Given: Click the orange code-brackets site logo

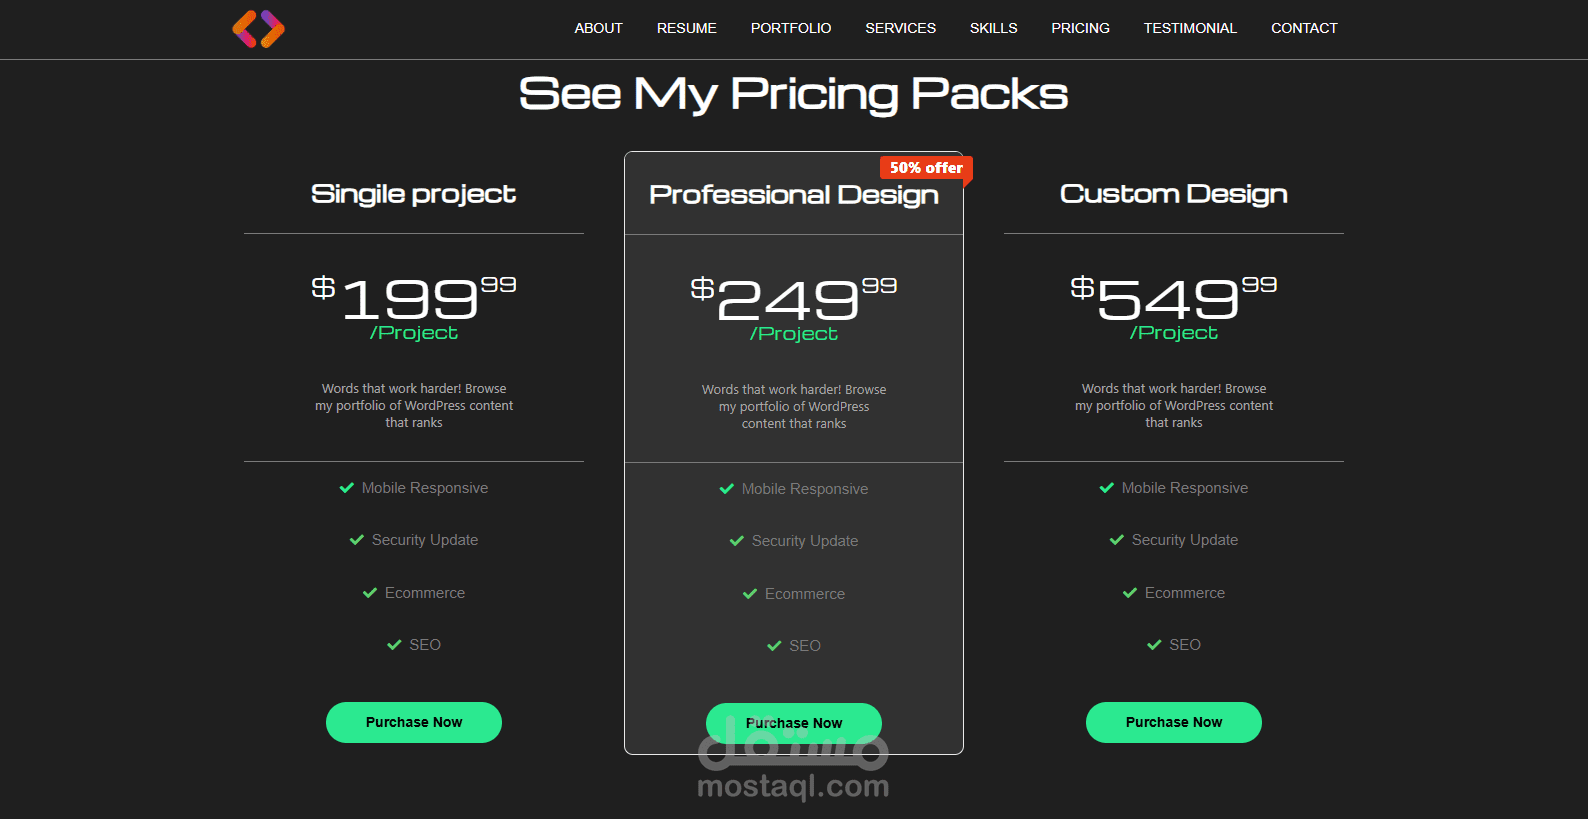Looking at the screenshot, I should [x=258, y=29].
